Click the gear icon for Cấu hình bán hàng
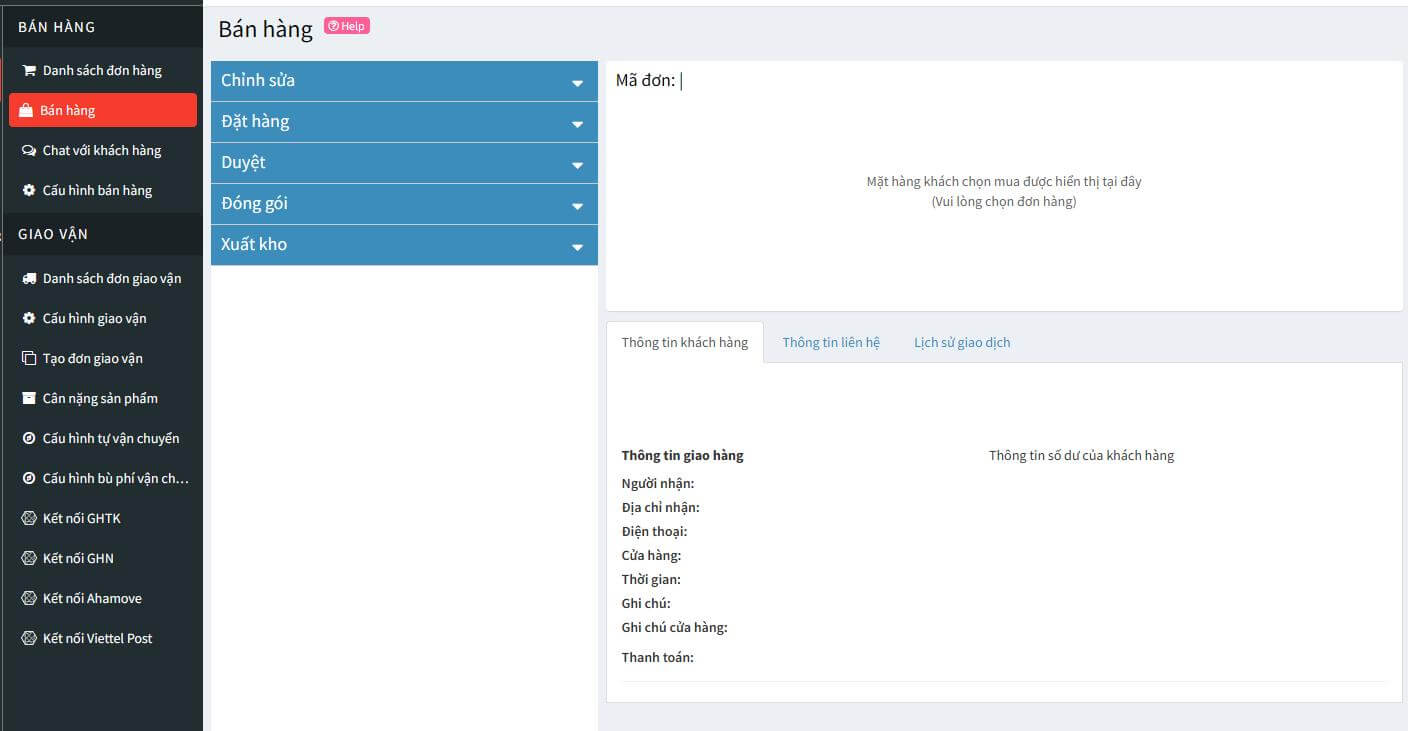 tap(29, 191)
